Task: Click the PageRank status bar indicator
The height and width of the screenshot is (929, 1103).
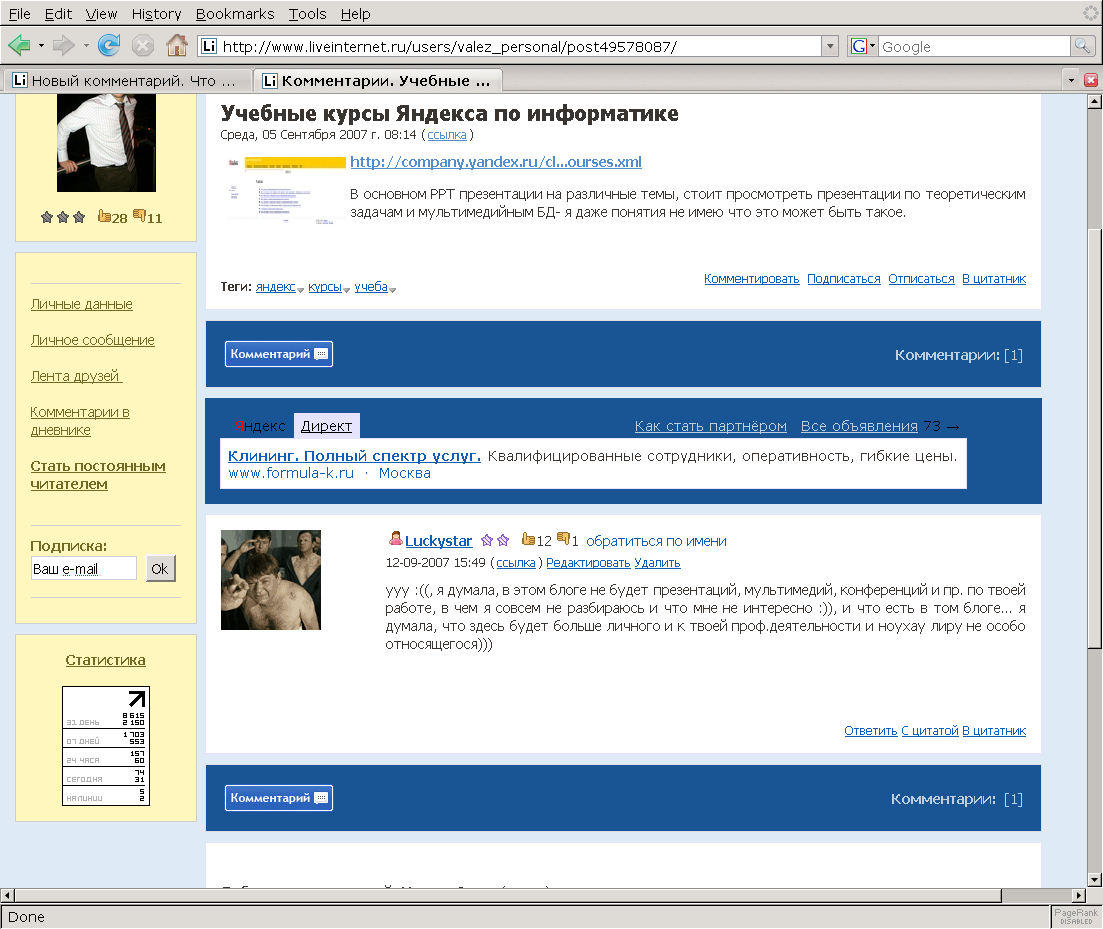Action: point(1076,916)
